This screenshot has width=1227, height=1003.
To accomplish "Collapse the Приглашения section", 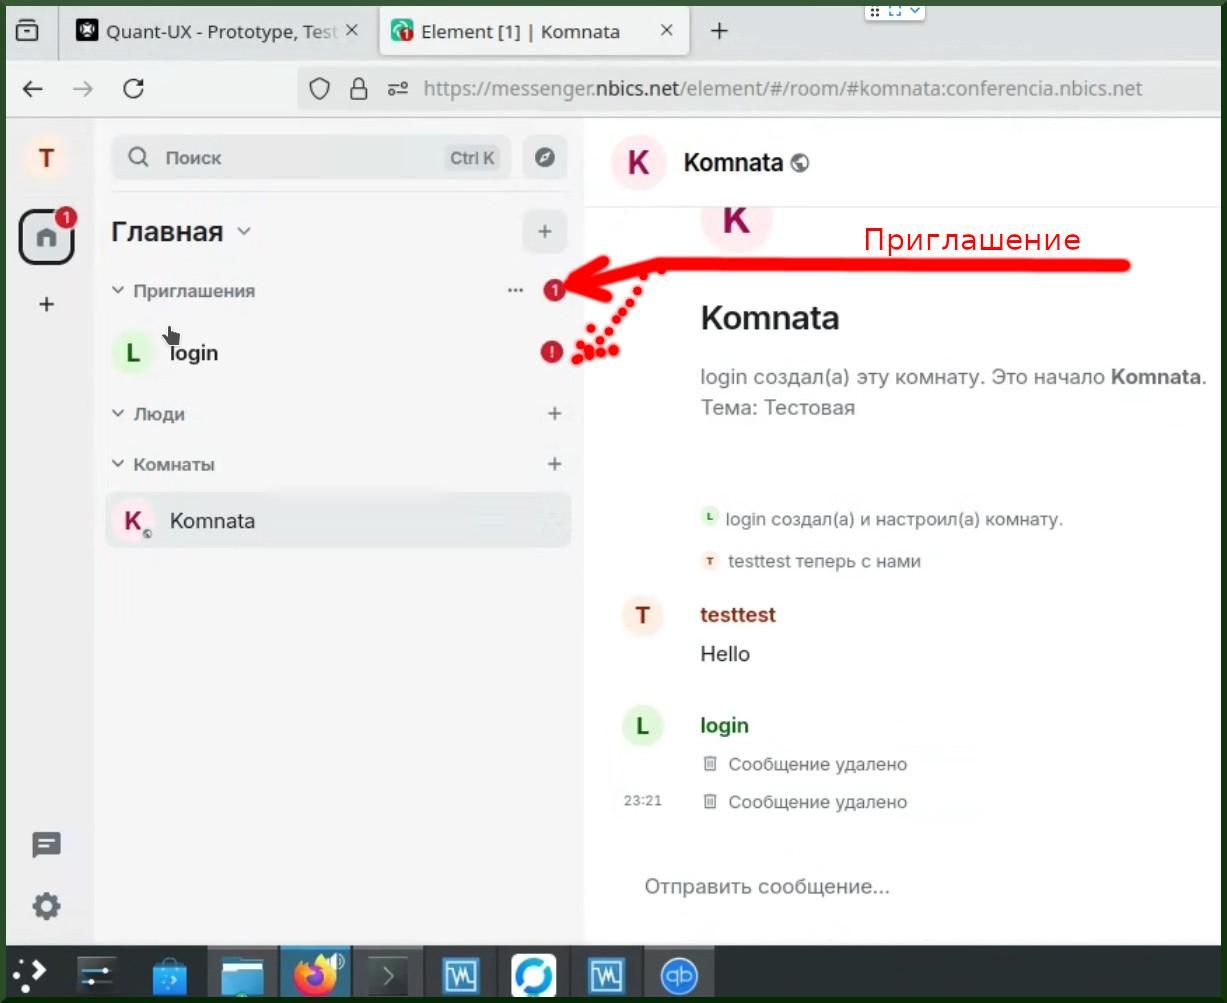I will tap(119, 291).
